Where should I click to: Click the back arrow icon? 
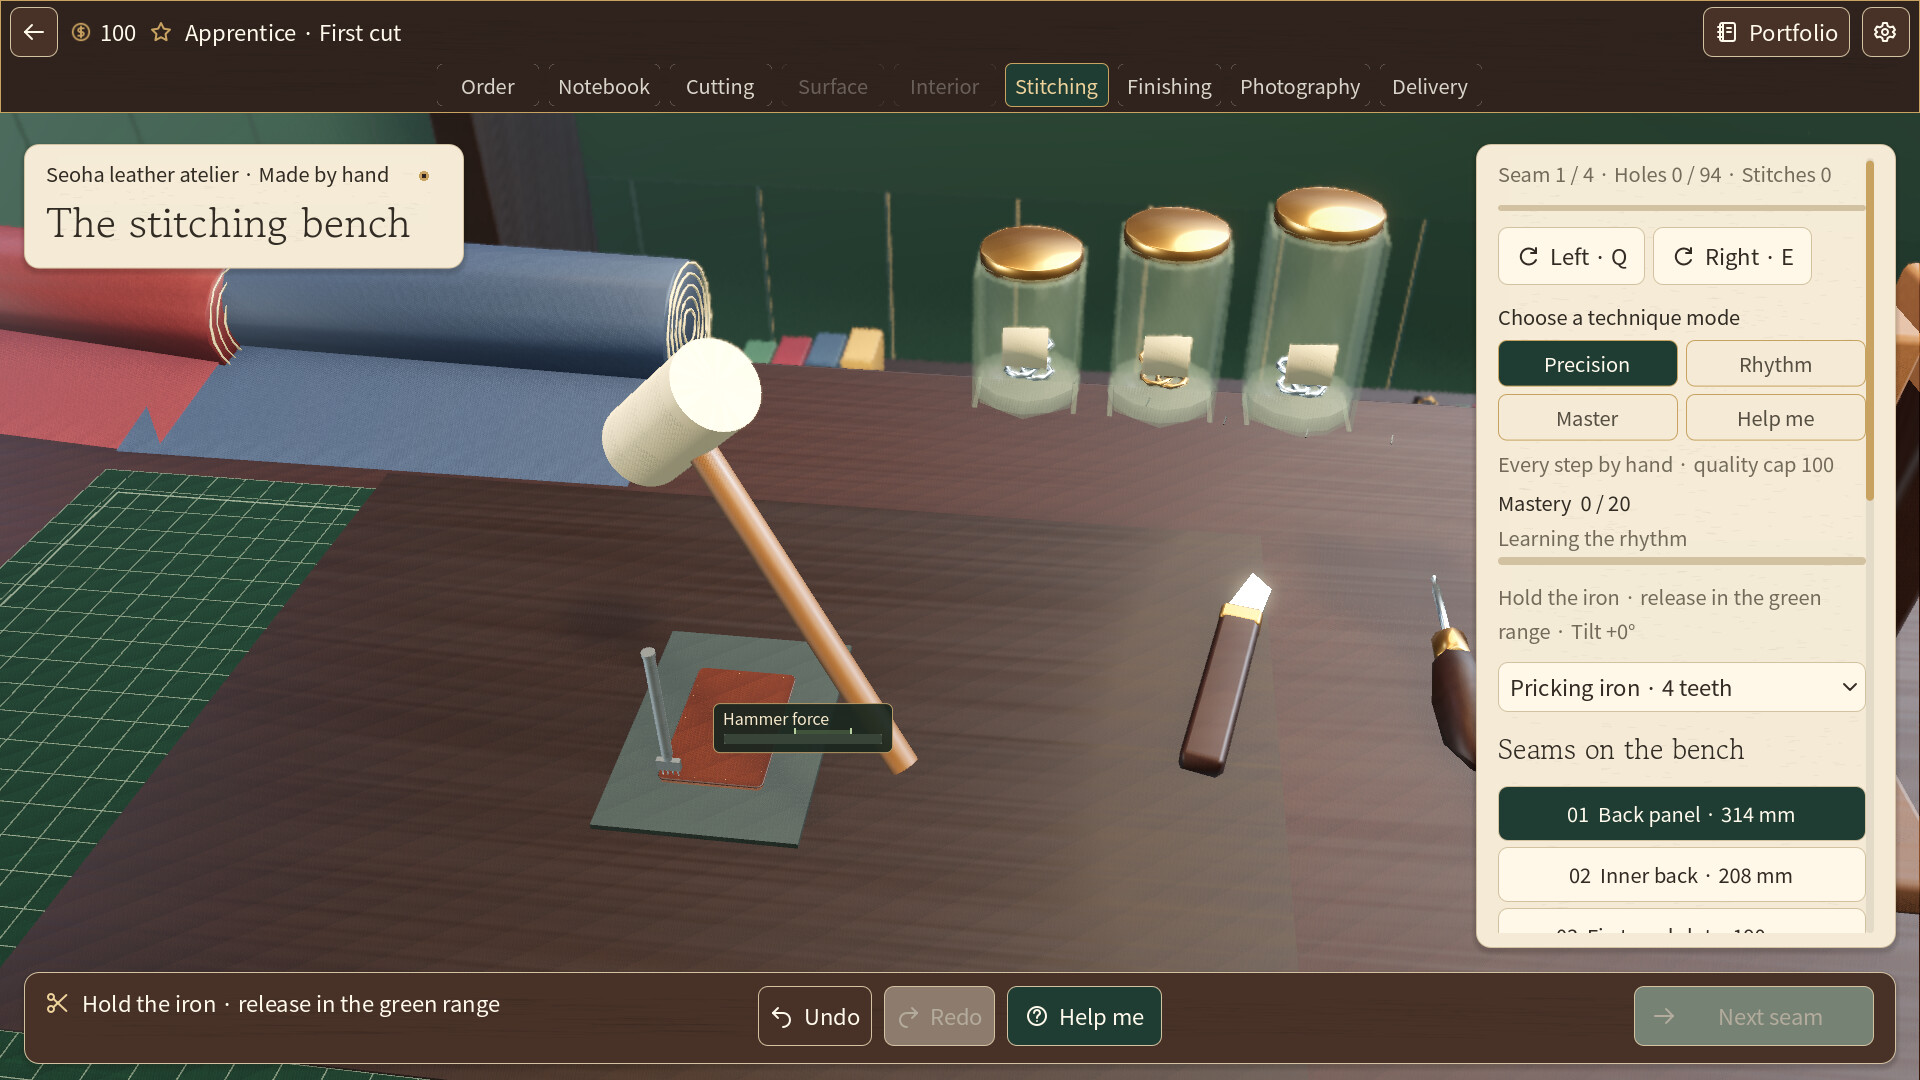pos(34,32)
